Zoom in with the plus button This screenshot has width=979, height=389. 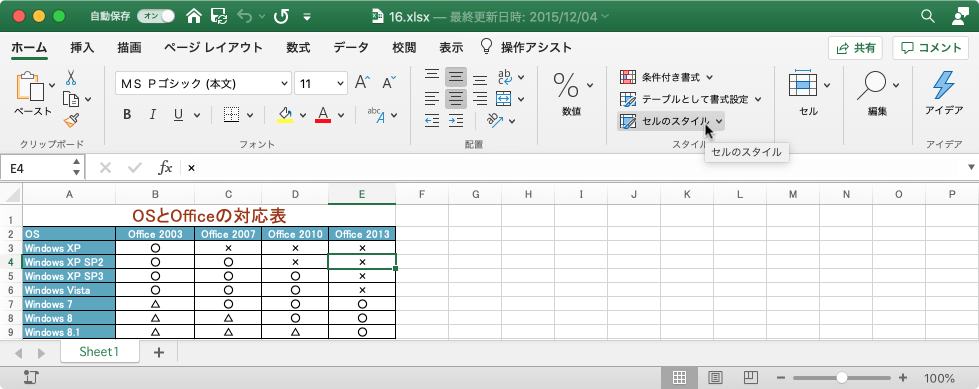[902, 378]
